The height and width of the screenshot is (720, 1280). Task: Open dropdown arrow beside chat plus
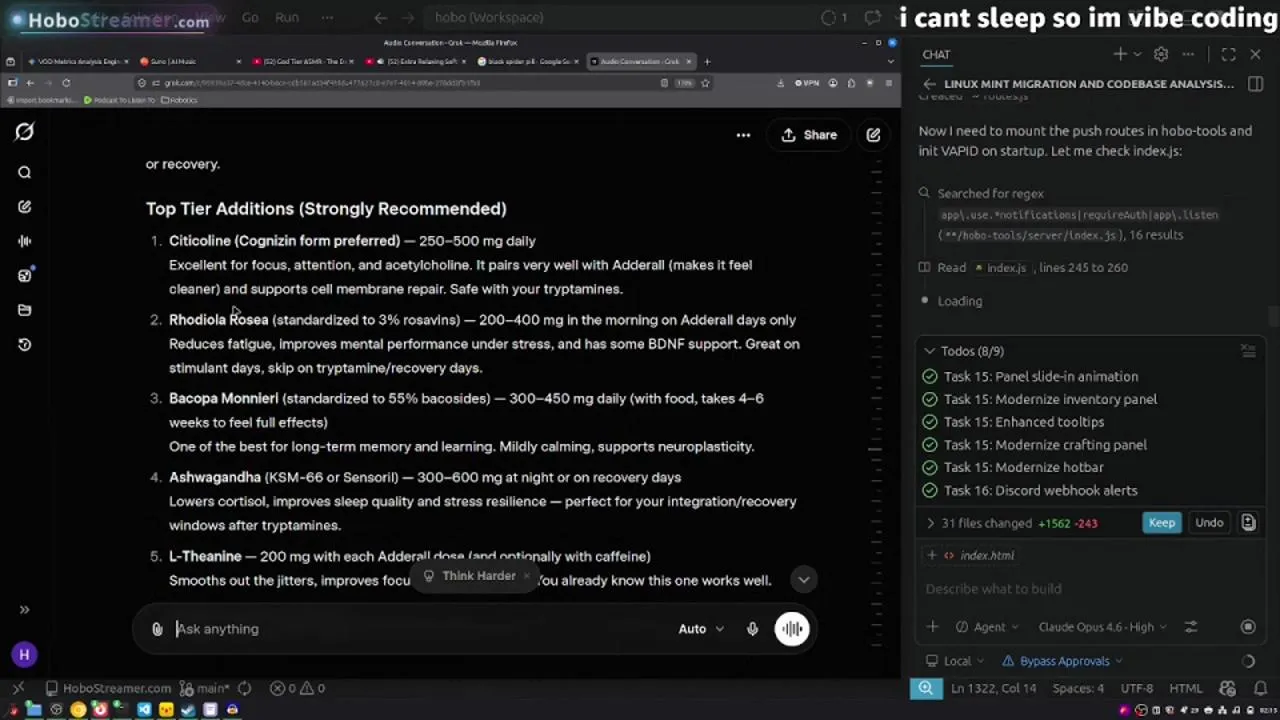coord(1137,54)
